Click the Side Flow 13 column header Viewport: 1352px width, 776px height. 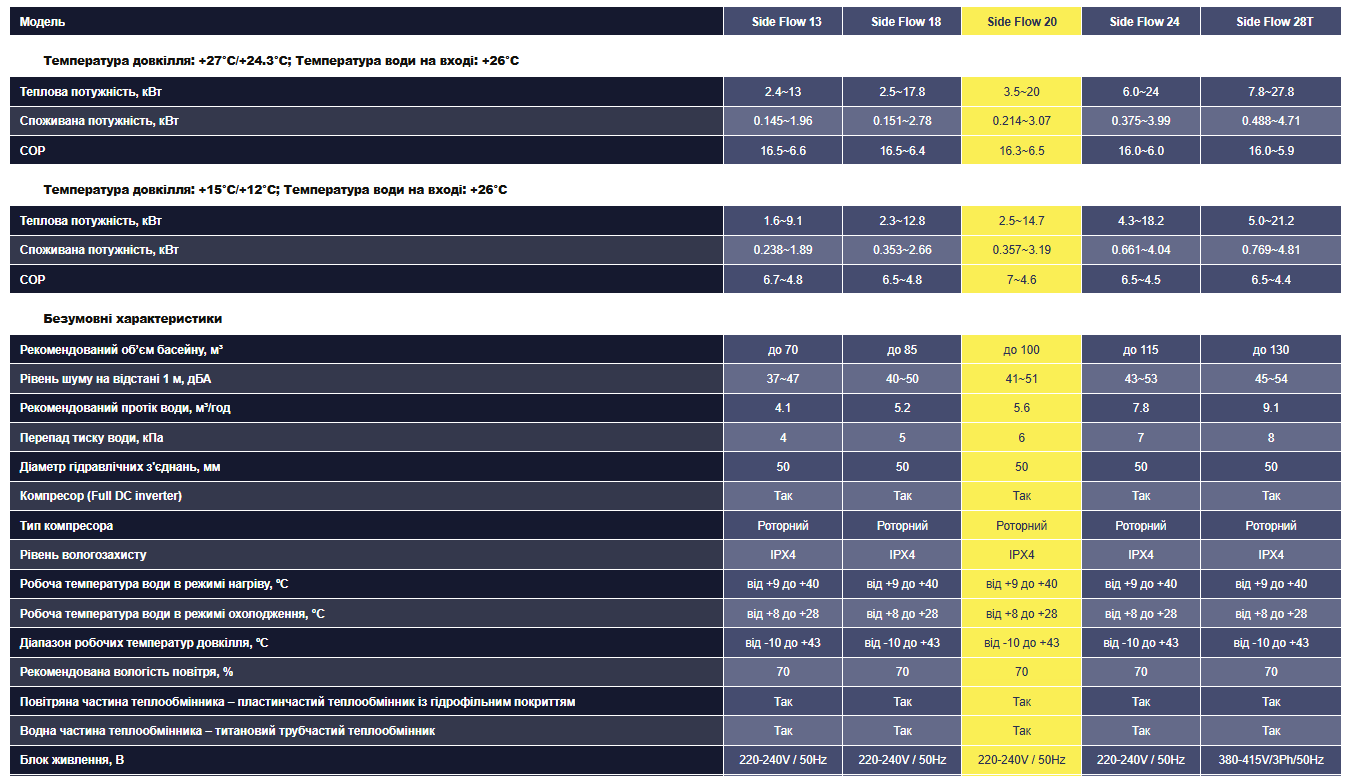(x=783, y=22)
